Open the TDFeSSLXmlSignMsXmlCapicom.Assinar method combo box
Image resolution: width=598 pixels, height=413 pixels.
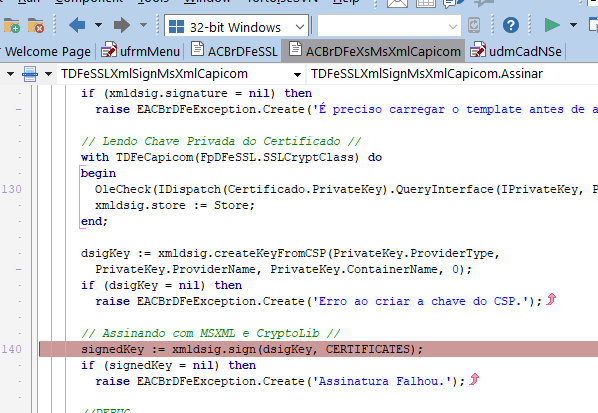452,74
